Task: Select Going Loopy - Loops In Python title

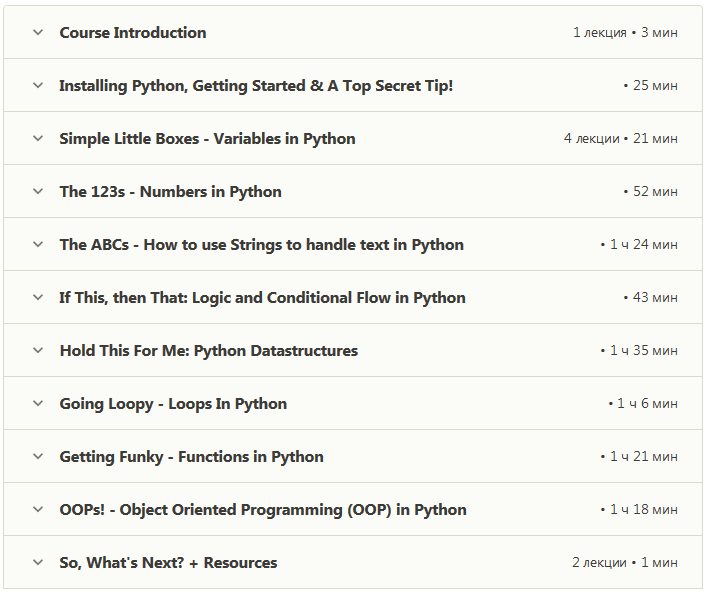Action: 173,404
